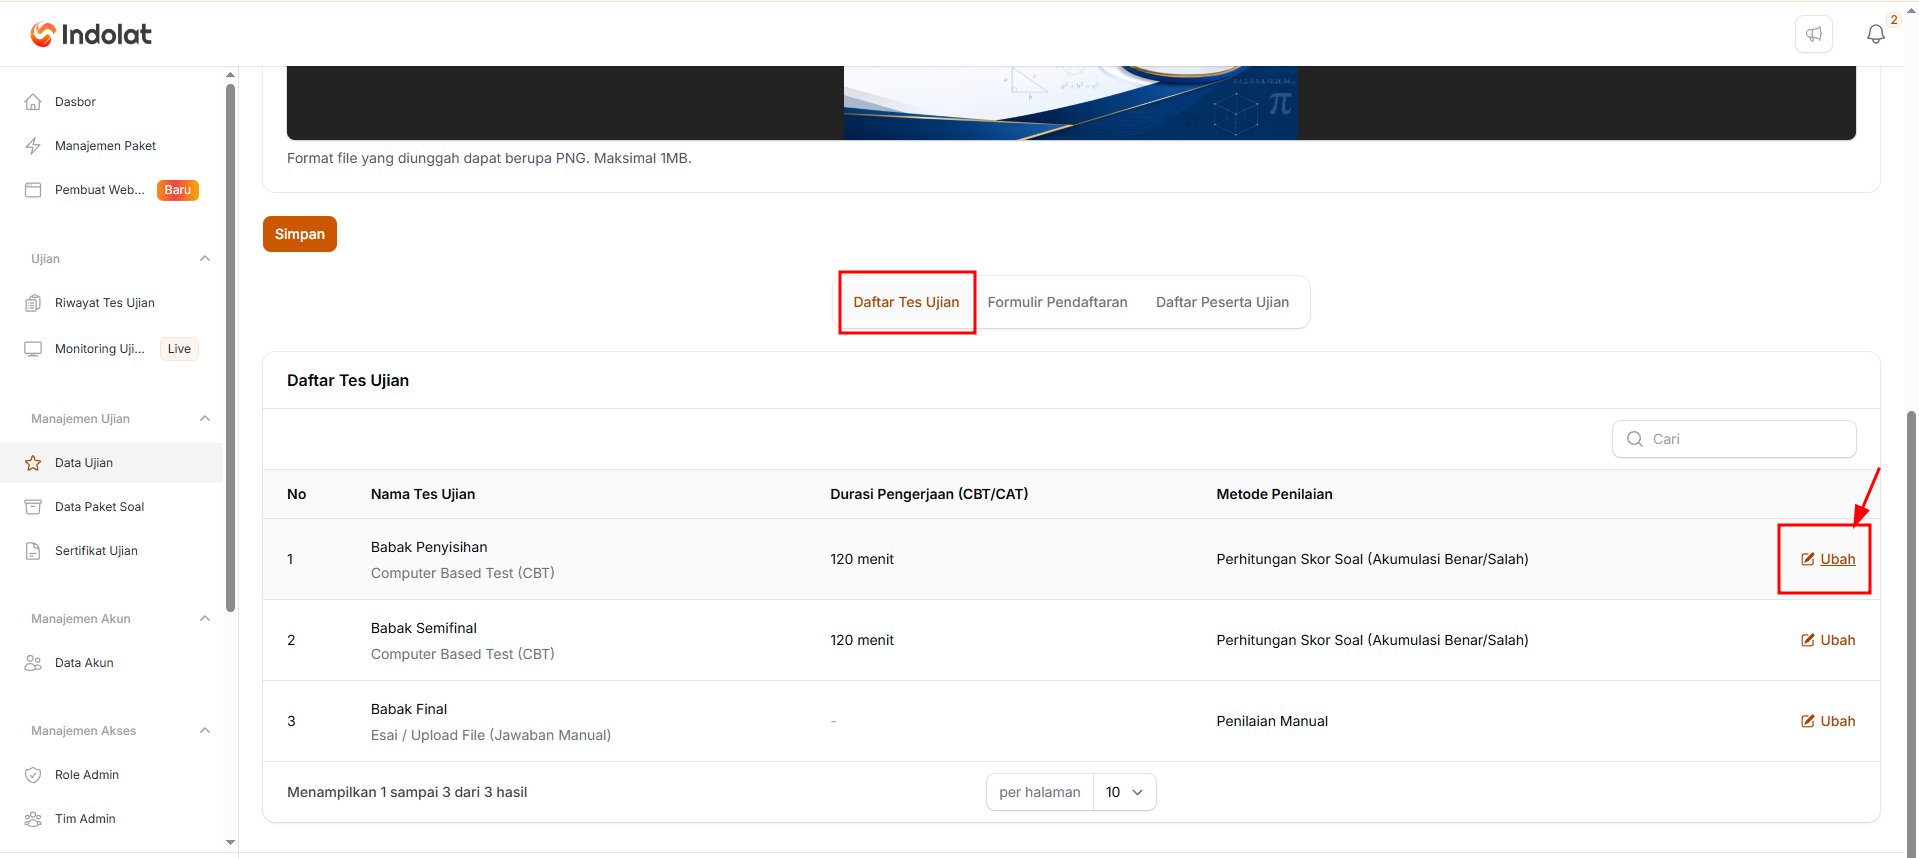Image resolution: width=1919 pixels, height=858 pixels.
Task: Open the per halaman 10 dropdown
Action: [x=1125, y=792]
